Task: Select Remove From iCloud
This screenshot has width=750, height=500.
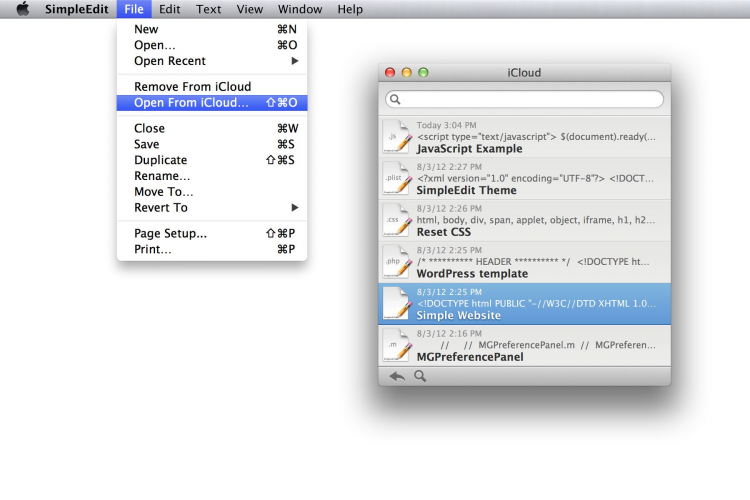Action: coord(212,87)
